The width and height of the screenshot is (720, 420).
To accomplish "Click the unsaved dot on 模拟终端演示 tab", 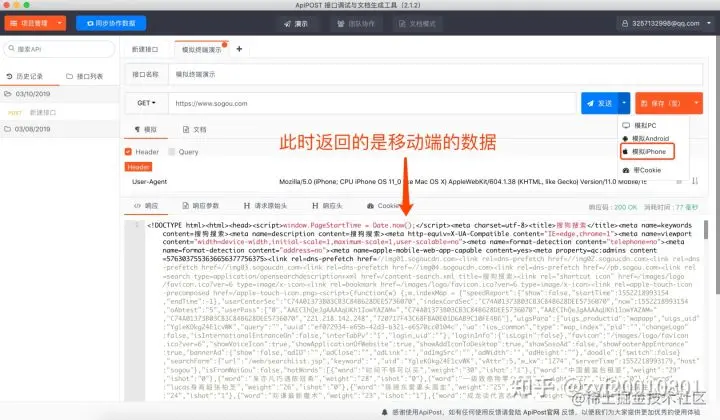I will pos(225,45).
